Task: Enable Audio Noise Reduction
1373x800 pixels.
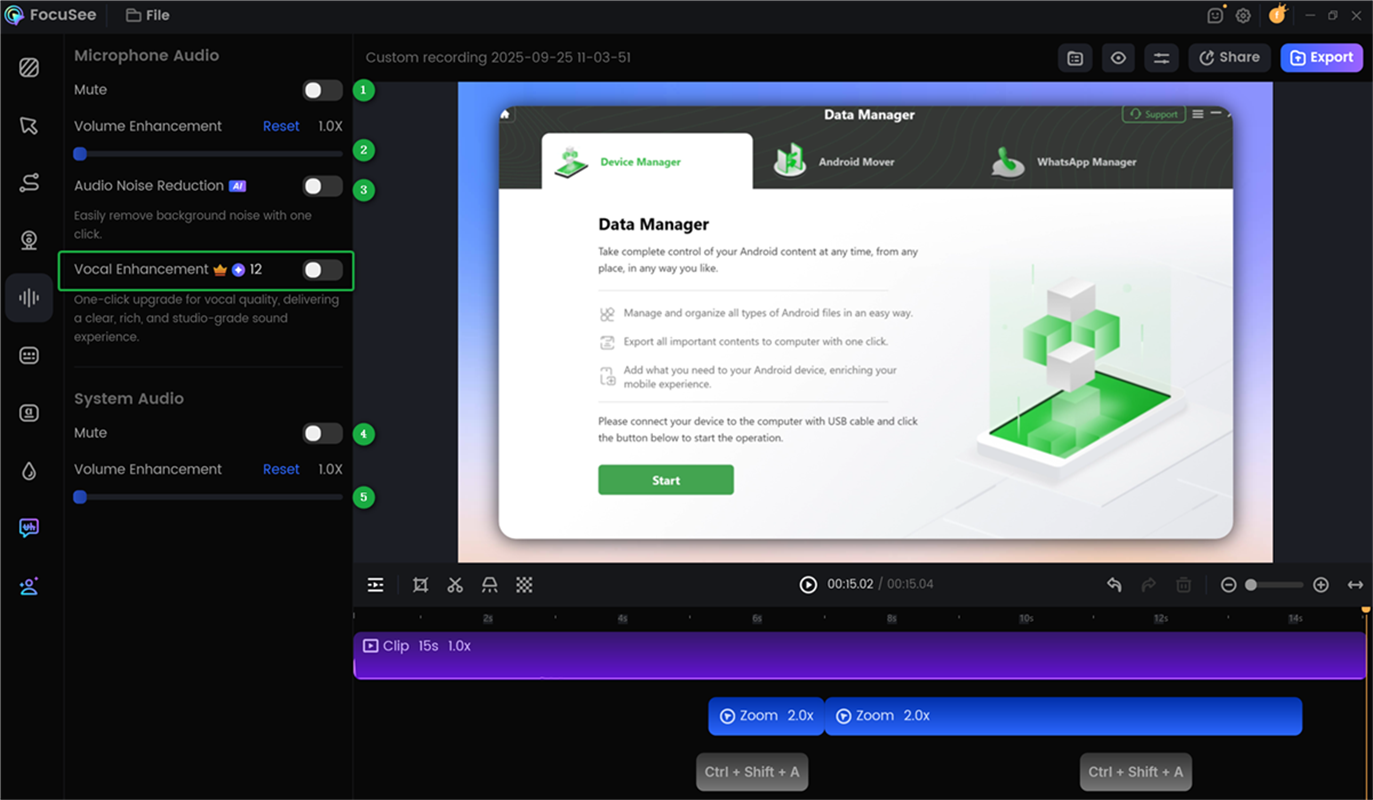Action: (322, 186)
